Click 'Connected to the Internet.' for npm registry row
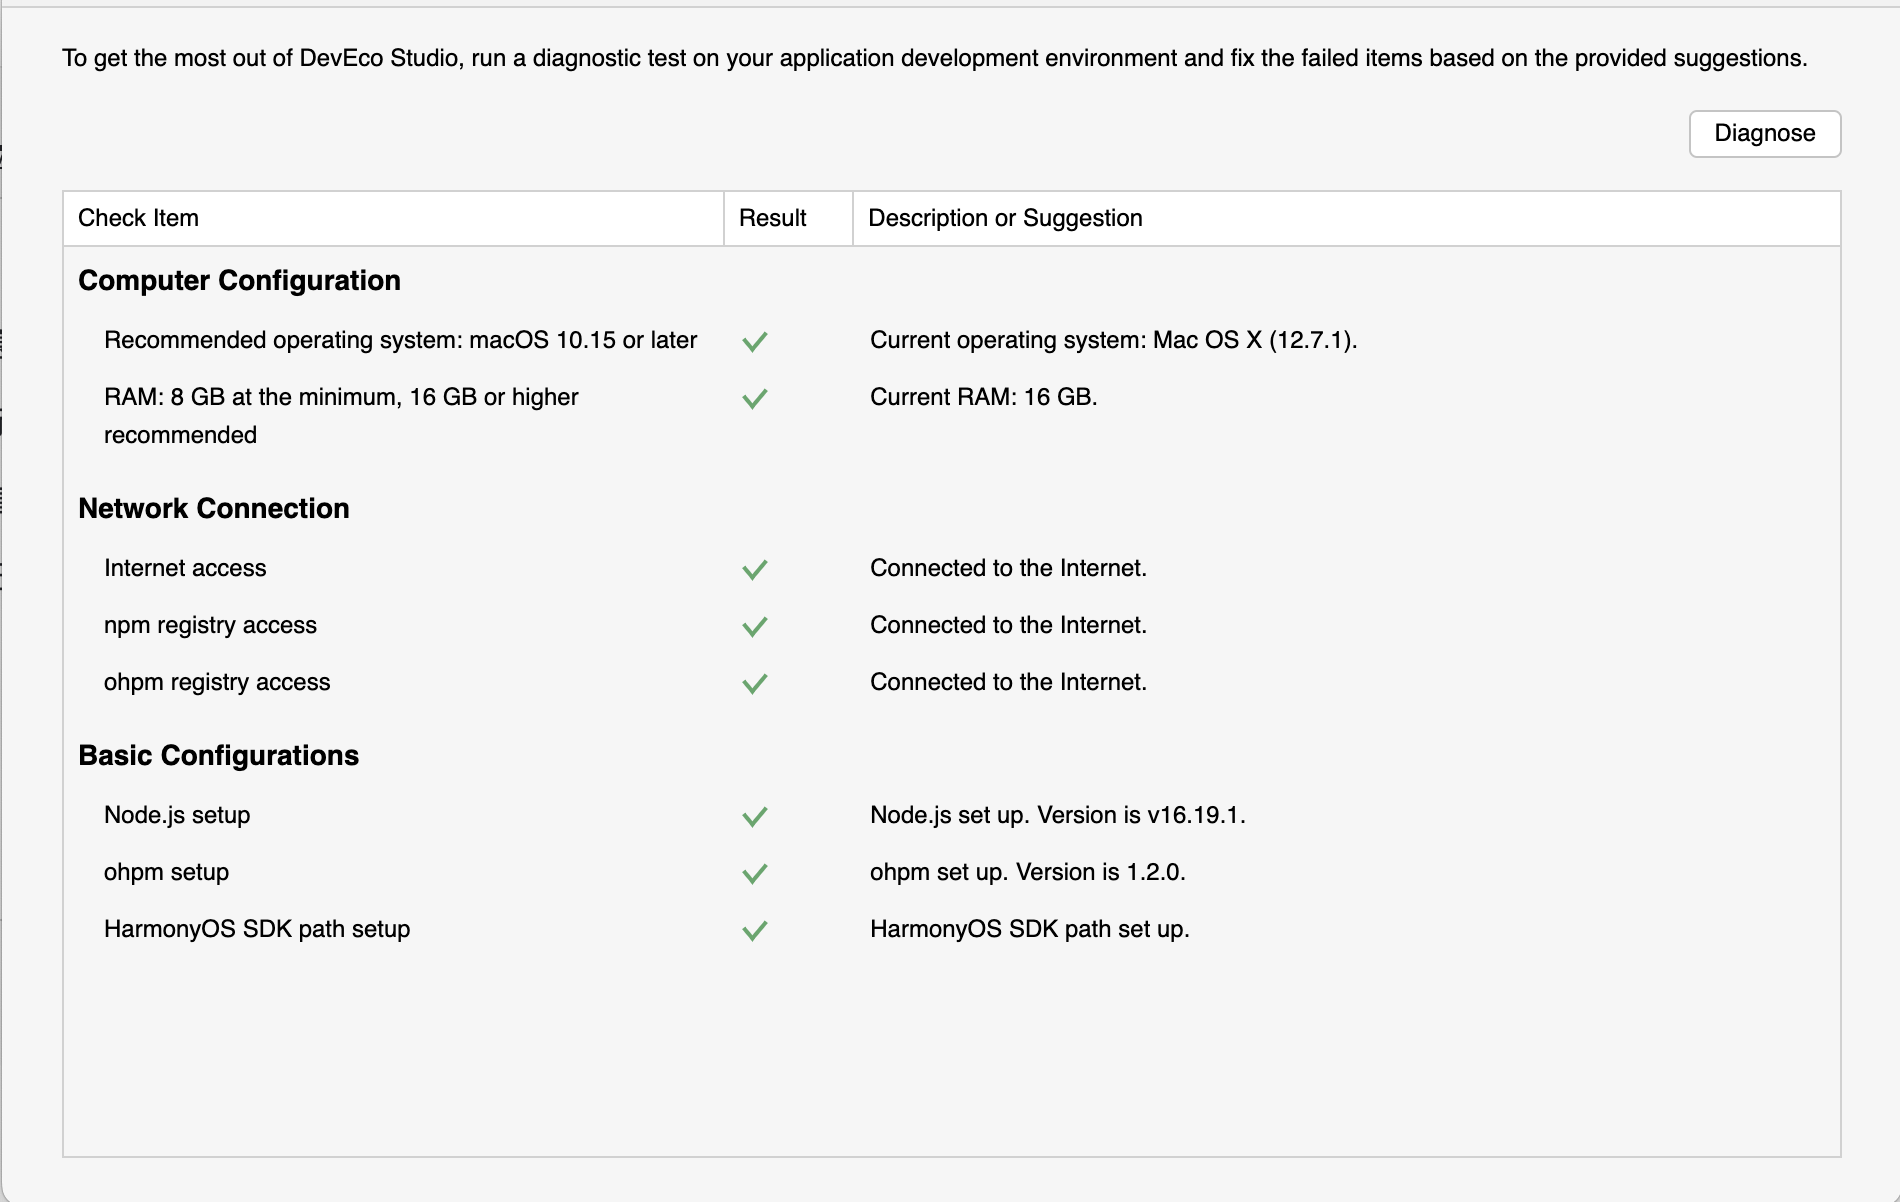The height and width of the screenshot is (1202, 1900). [1008, 625]
